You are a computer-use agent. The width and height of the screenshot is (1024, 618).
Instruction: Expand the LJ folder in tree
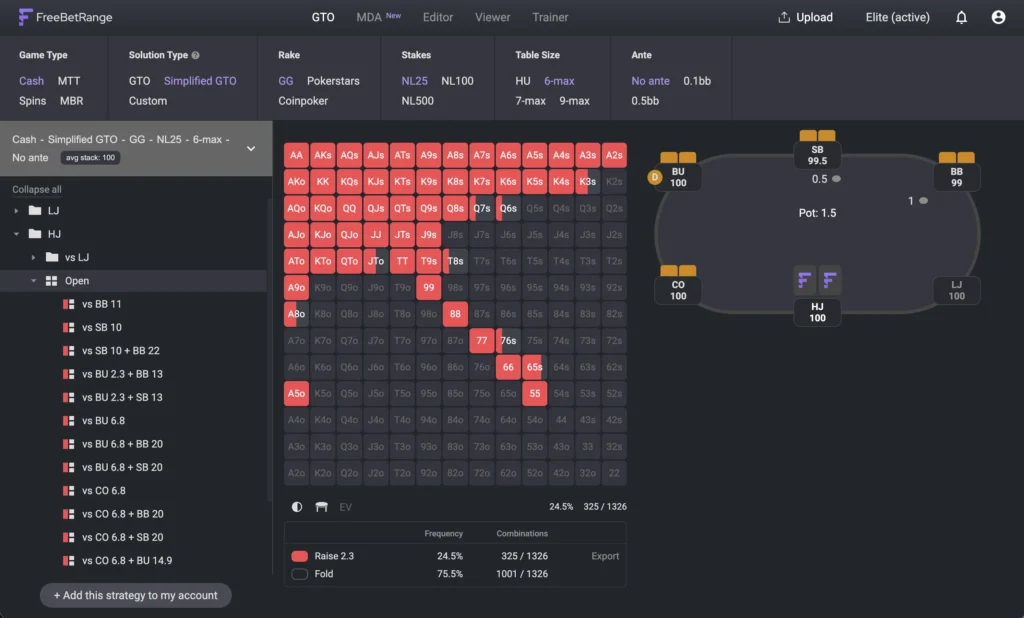[16, 211]
